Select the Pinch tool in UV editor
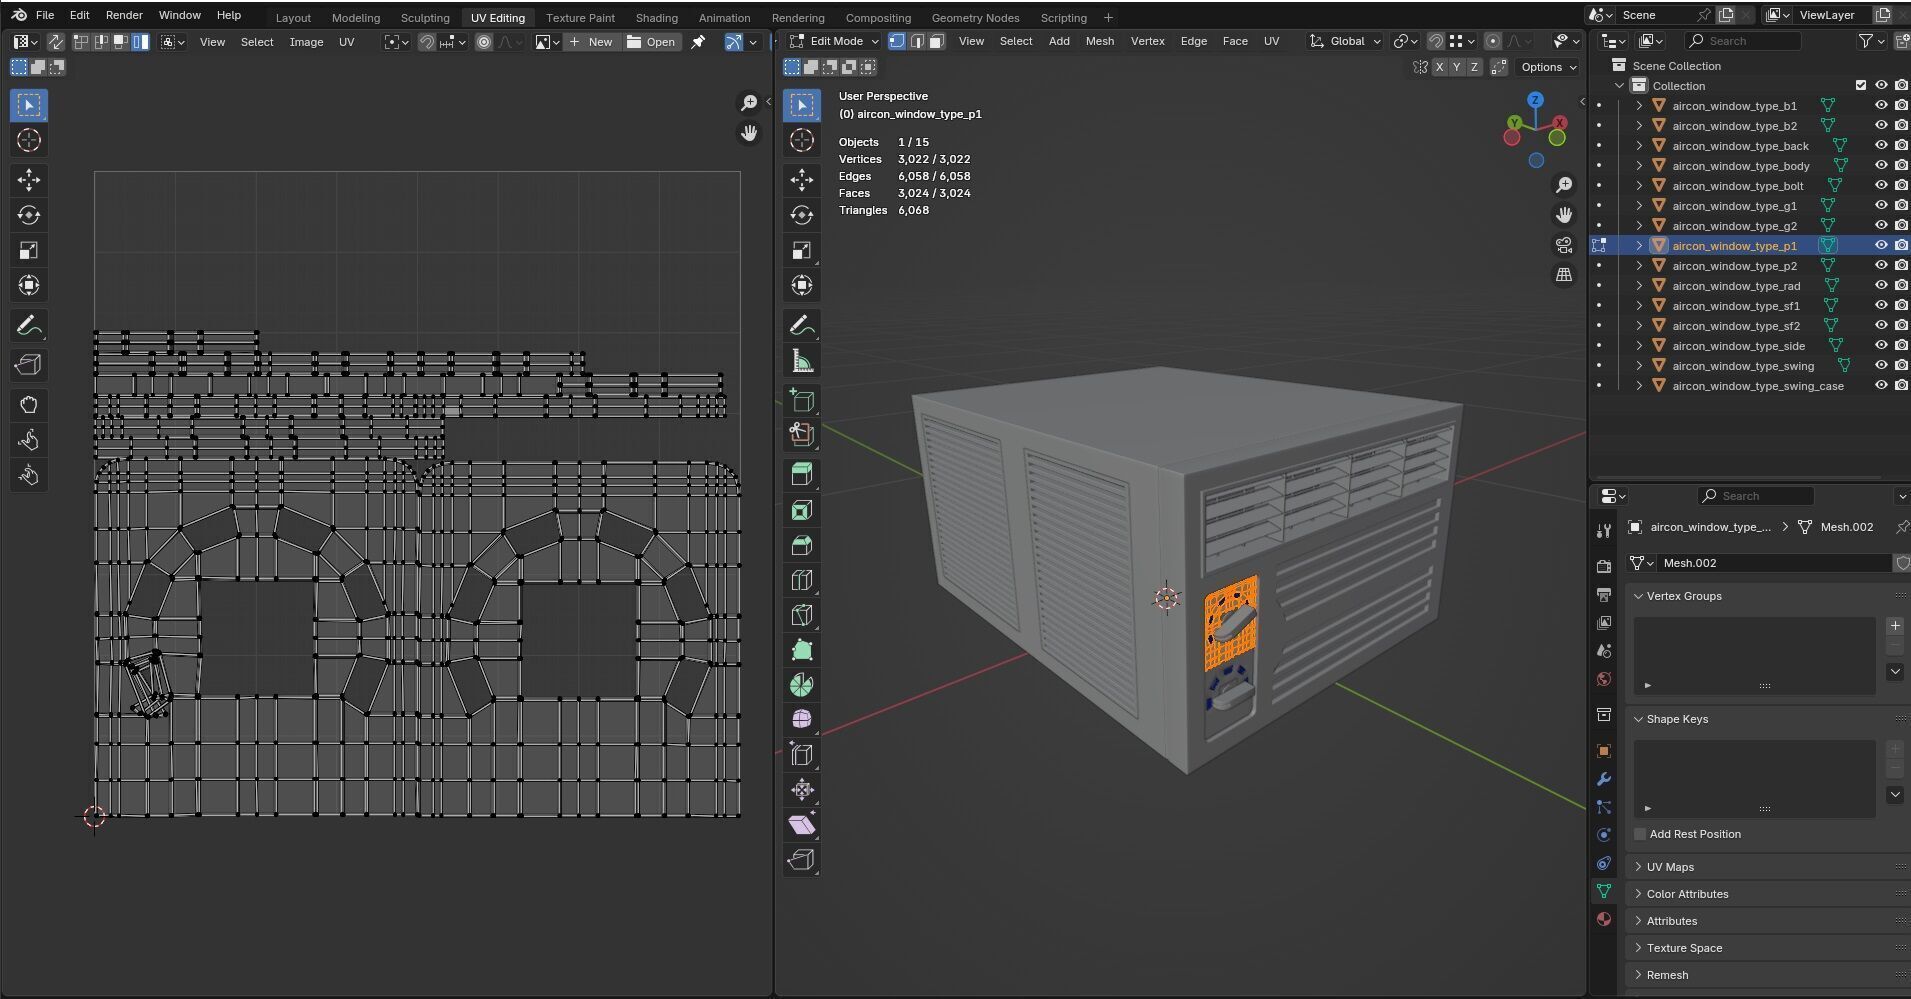 pyautogui.click(x=28, y=475)
